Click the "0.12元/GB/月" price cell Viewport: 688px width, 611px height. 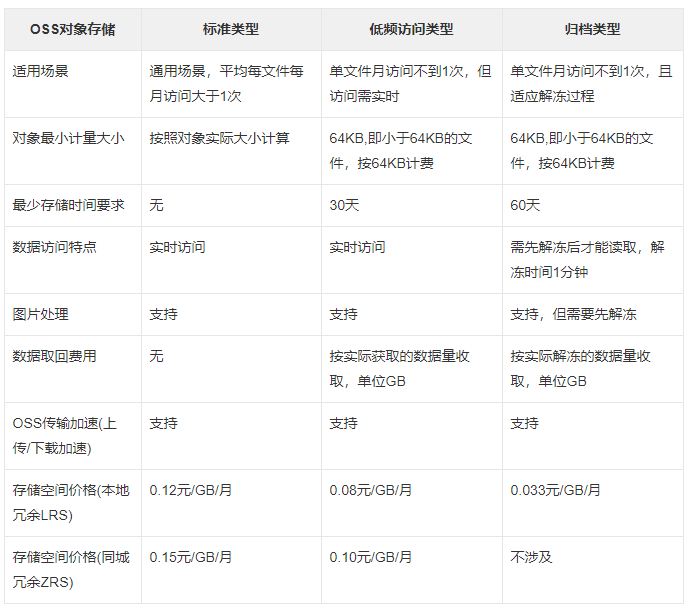[x=191, y=490]
